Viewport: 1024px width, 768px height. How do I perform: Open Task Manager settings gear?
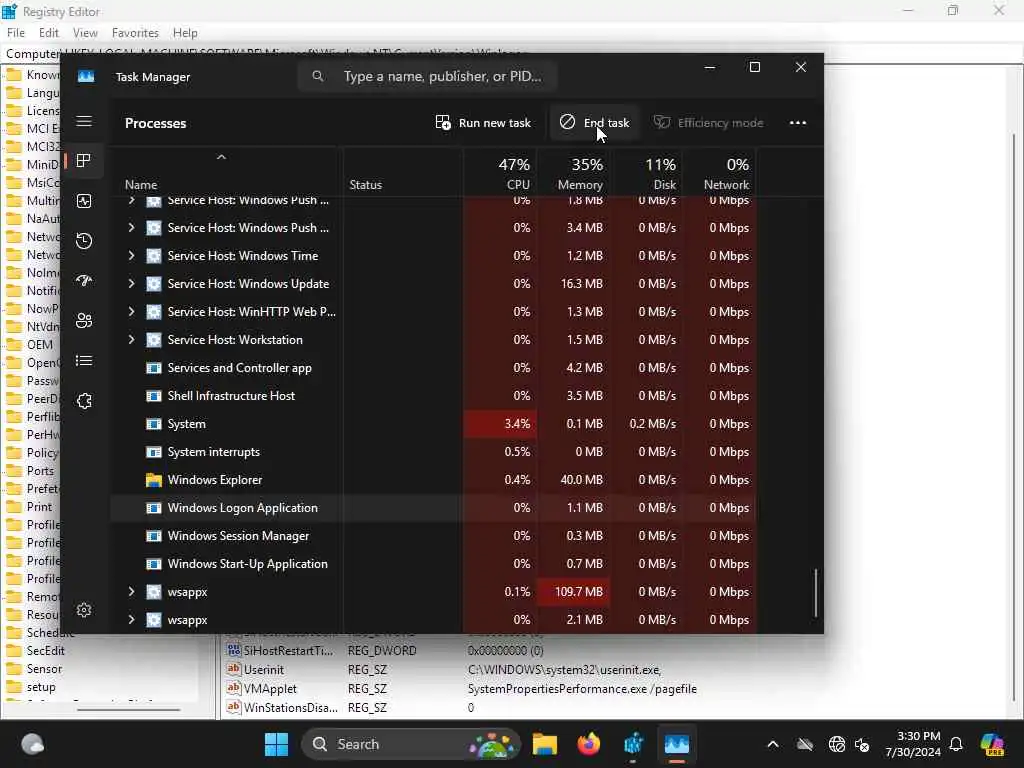(x=84, y=610)
